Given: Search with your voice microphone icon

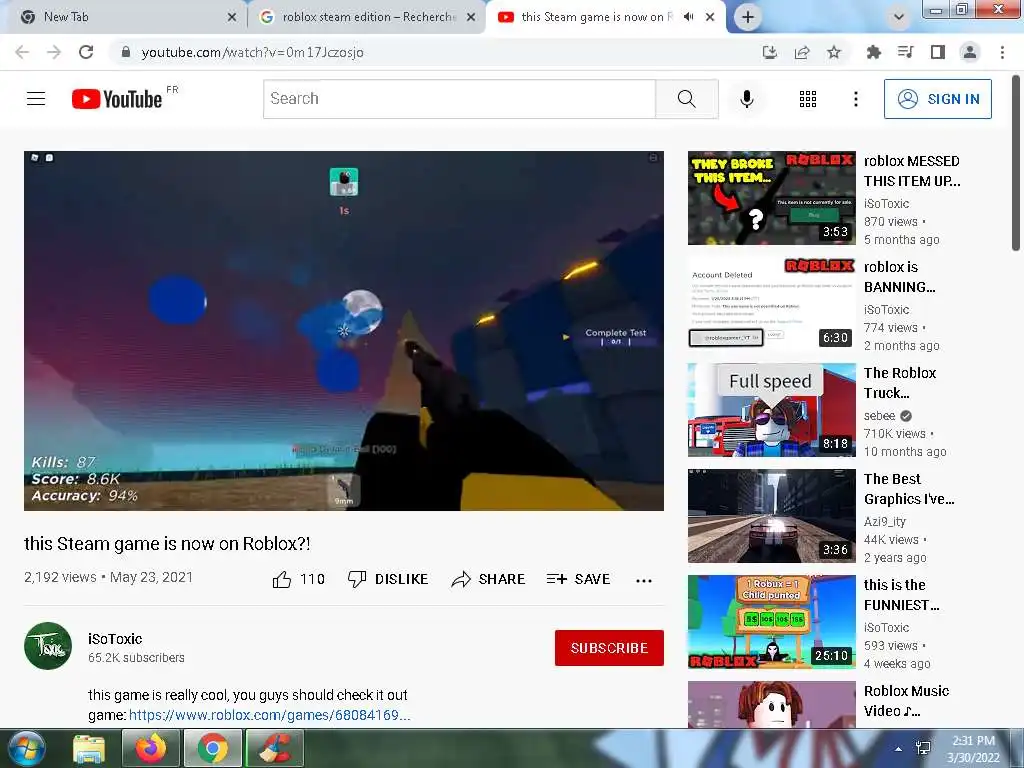Looking at the screenshot, I should (x=746, y=99).
